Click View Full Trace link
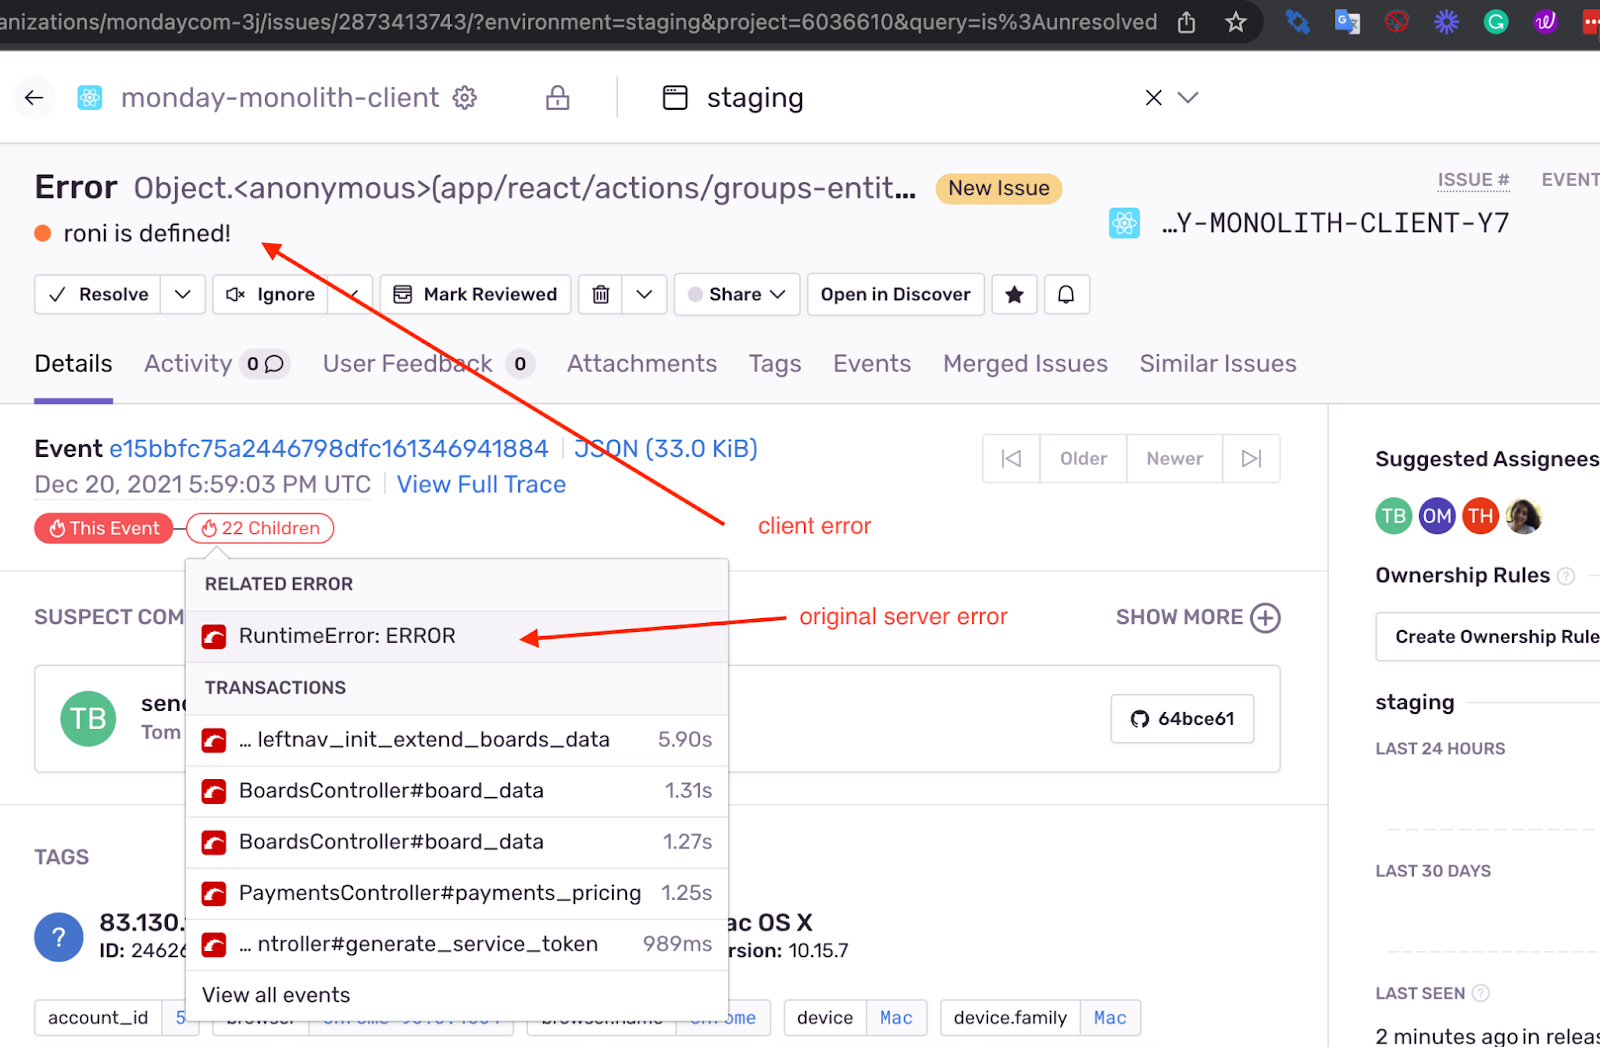 pos(481,485)
